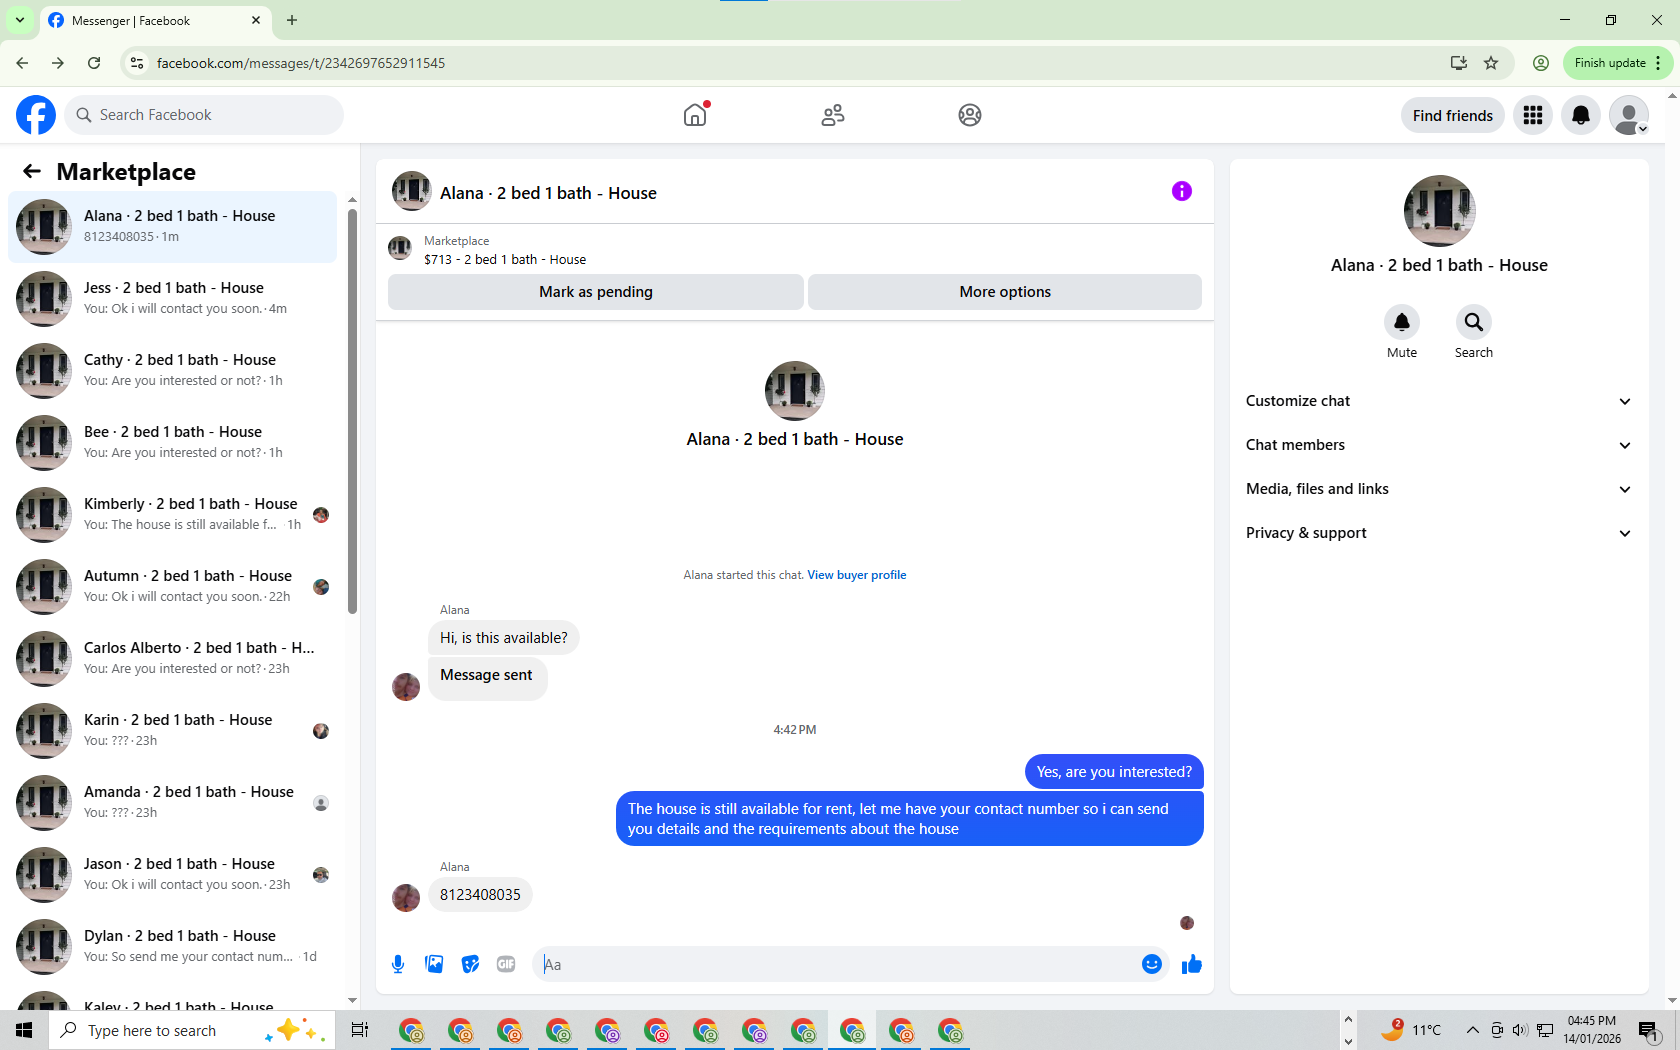The image size is (1680, 1050).
Task: Open tab search dropdown arrow
Action: click(x=19, y=20)
